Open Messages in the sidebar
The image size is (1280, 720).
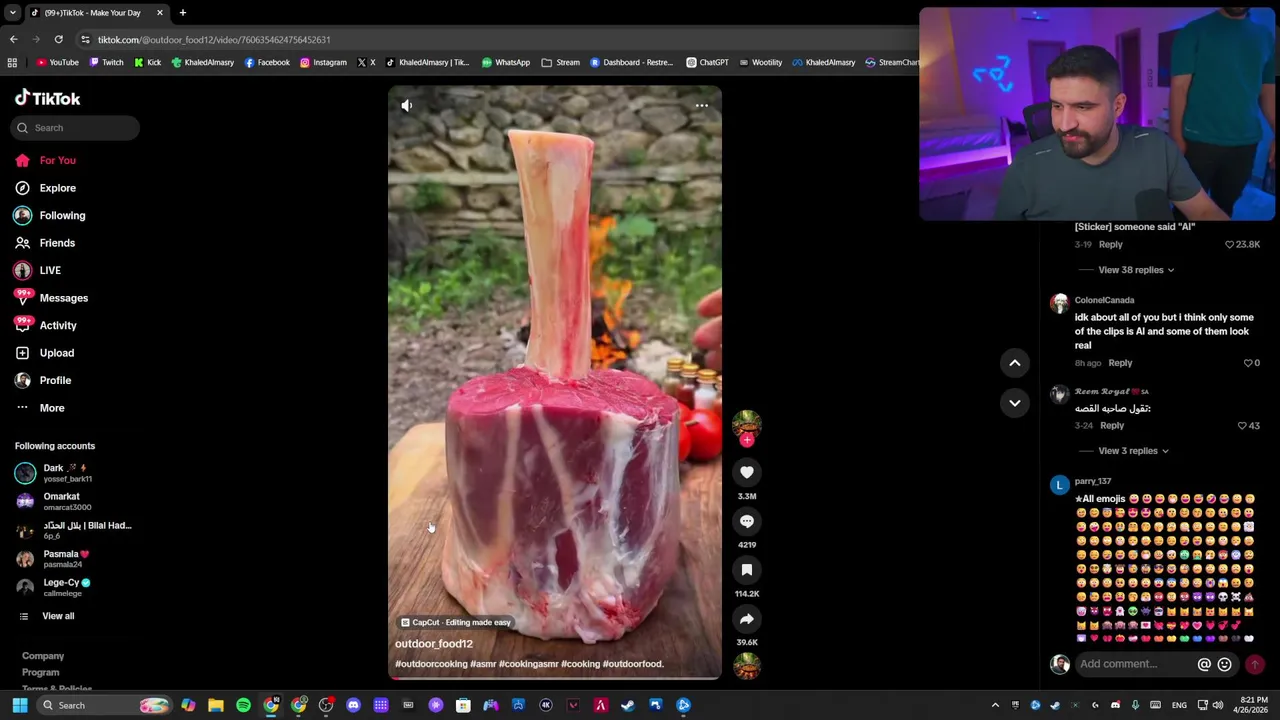coord(52,298)
